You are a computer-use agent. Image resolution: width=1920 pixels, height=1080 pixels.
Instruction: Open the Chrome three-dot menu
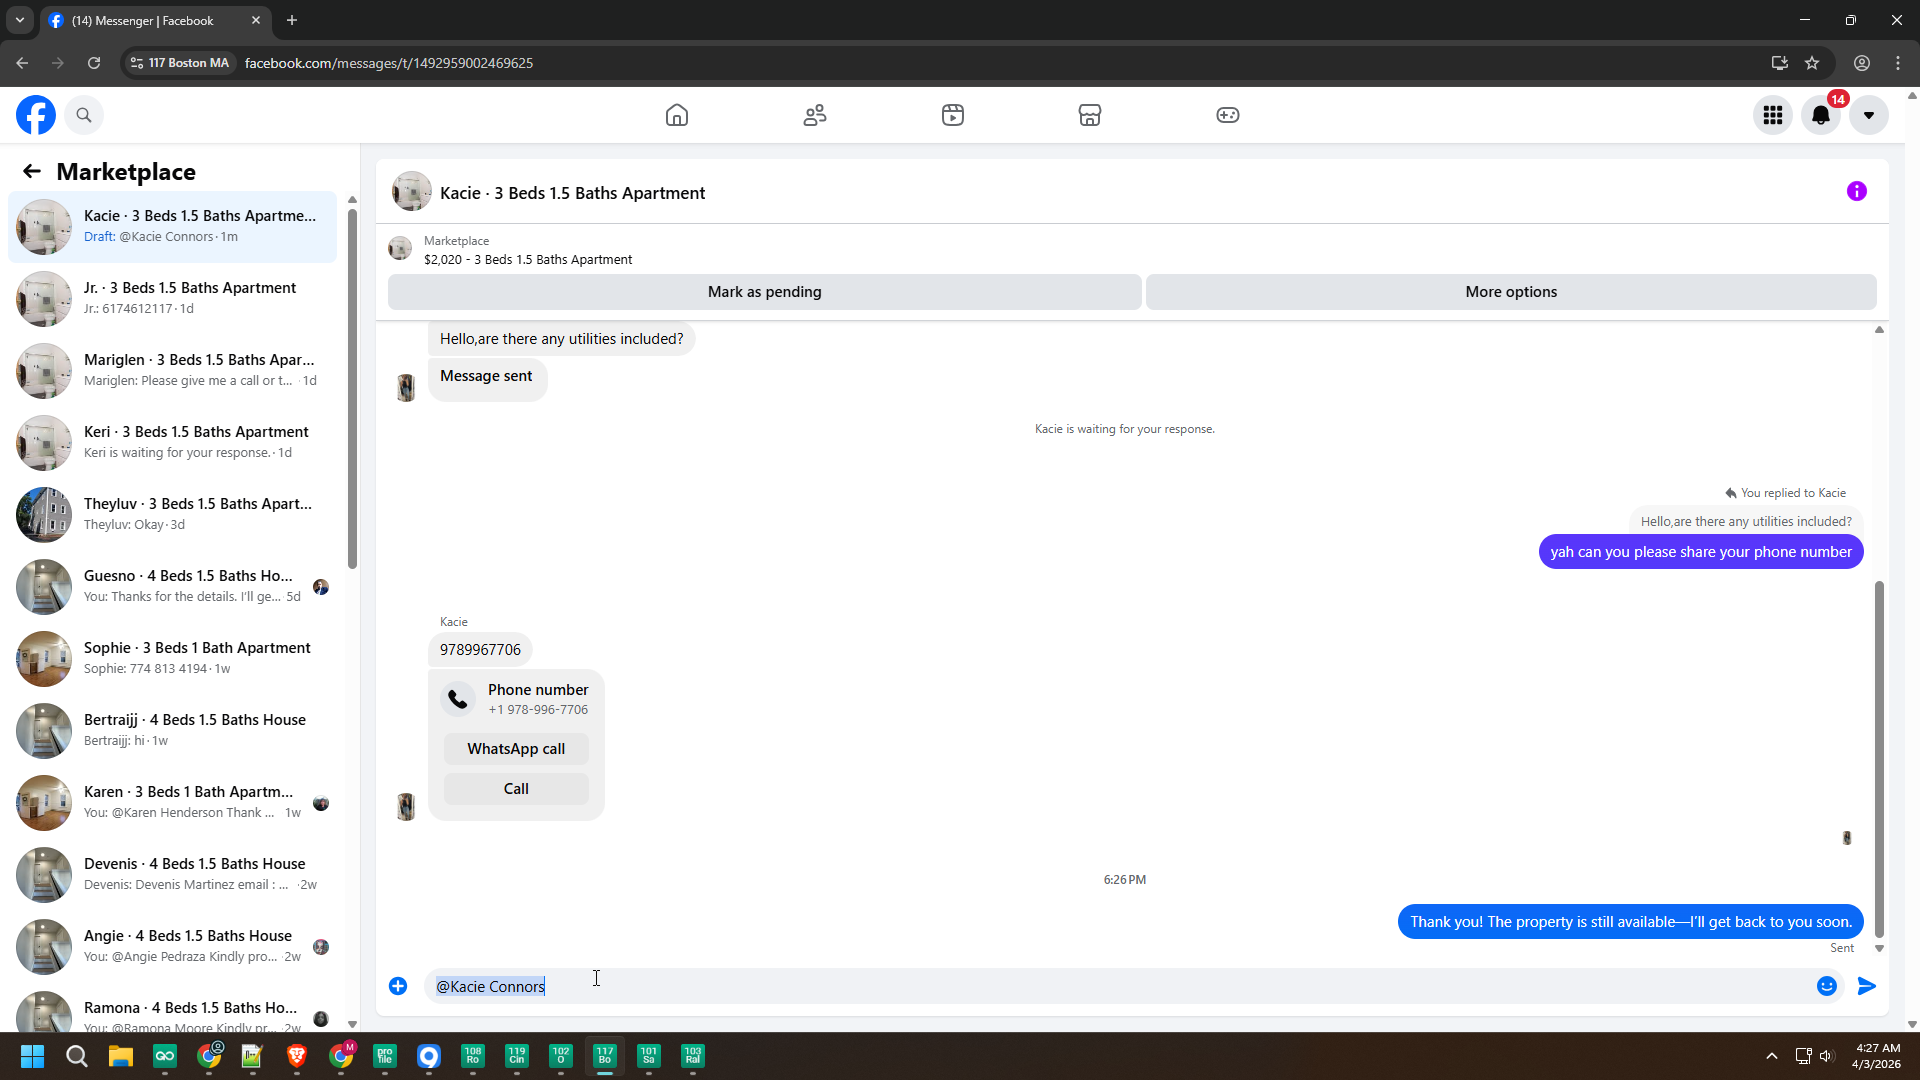coord(1898,63)
